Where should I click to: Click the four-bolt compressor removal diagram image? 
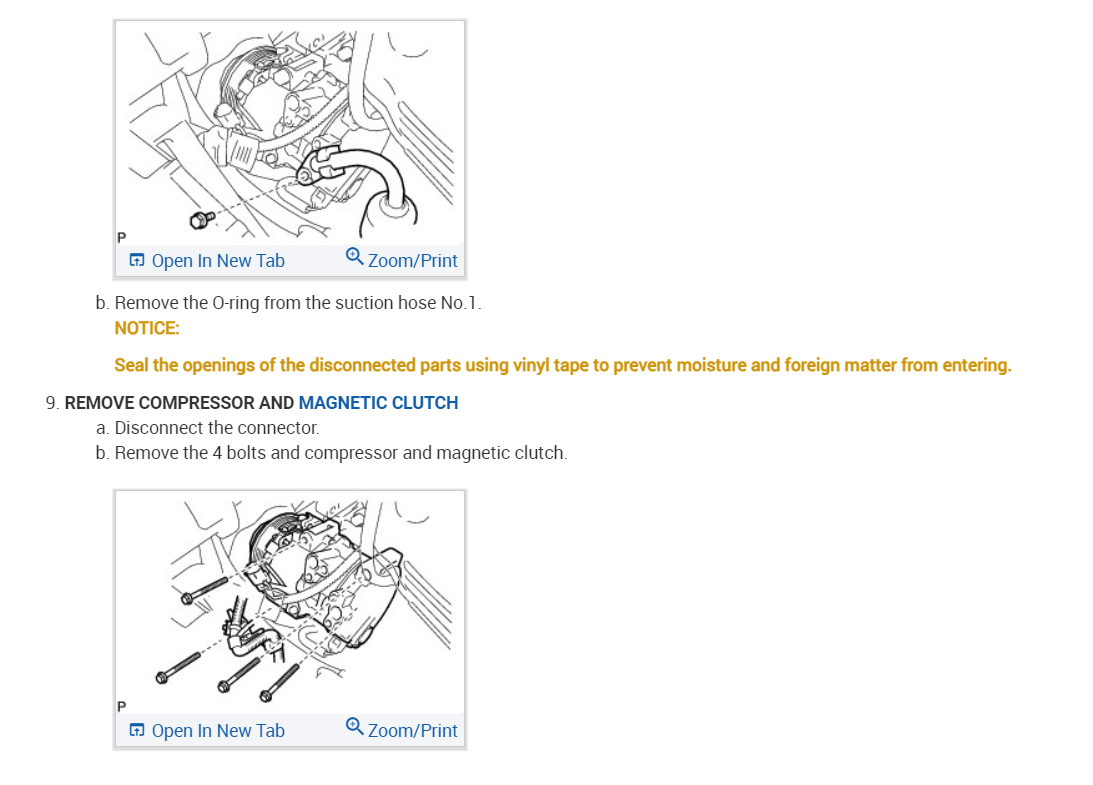point(290,602)
